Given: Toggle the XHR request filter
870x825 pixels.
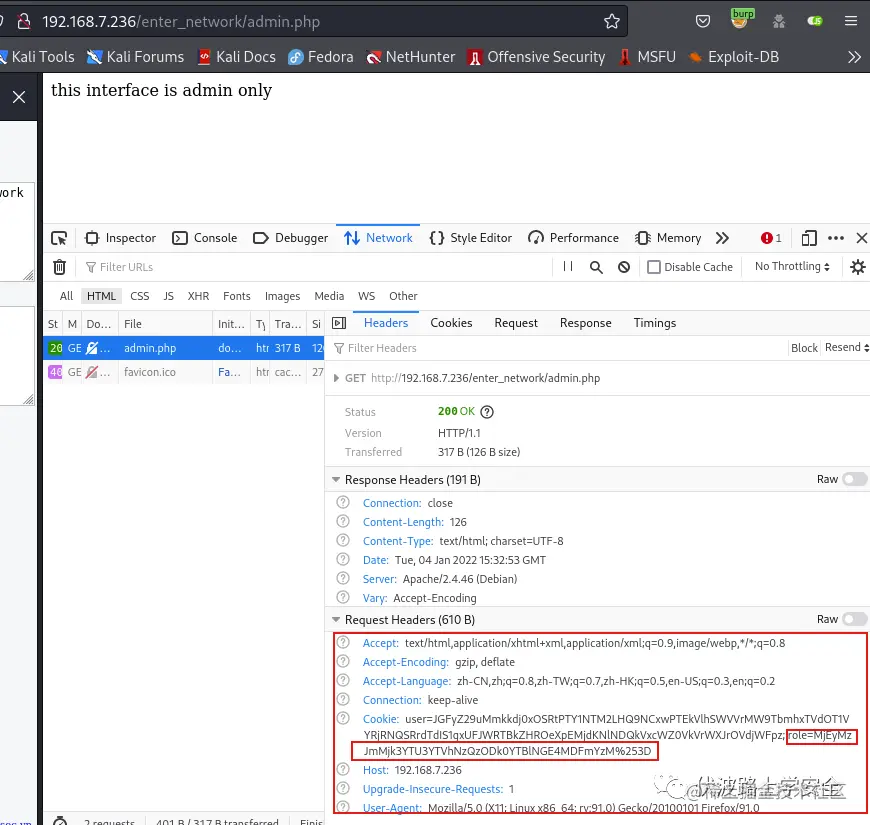Looking at the screenshot, I should coord(198,296).
